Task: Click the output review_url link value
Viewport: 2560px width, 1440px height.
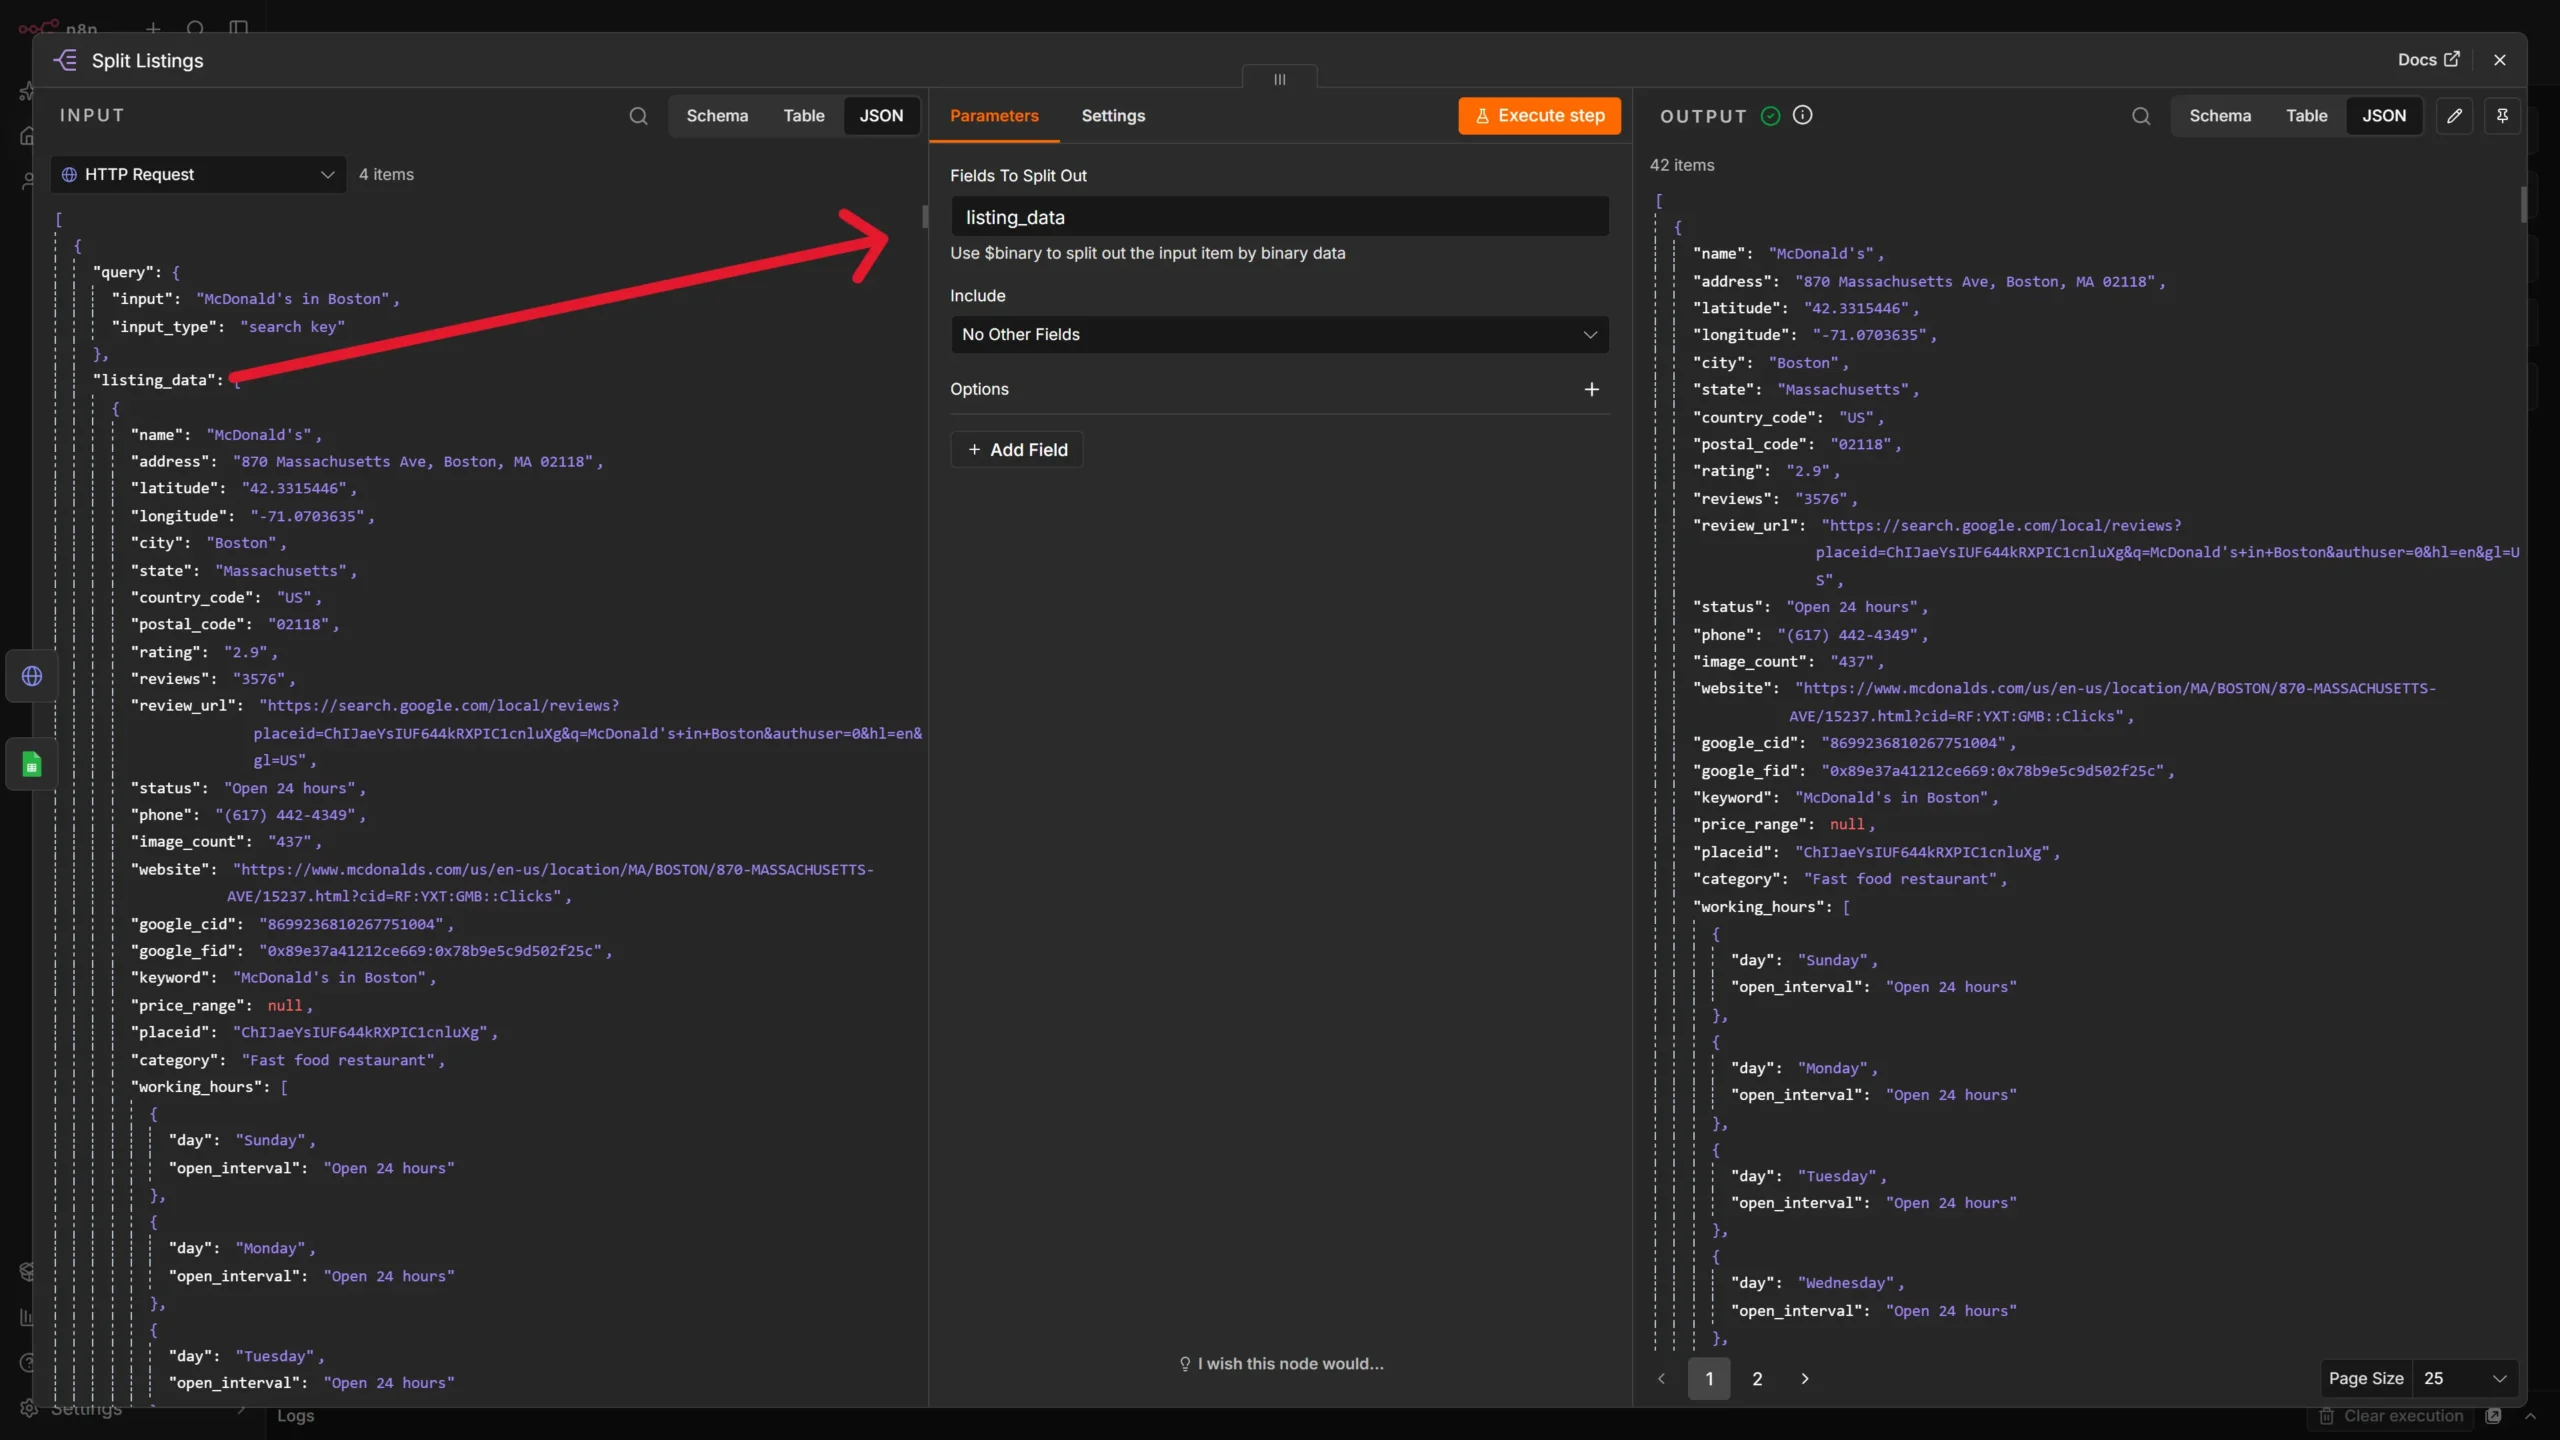Action: (2168, 553)
